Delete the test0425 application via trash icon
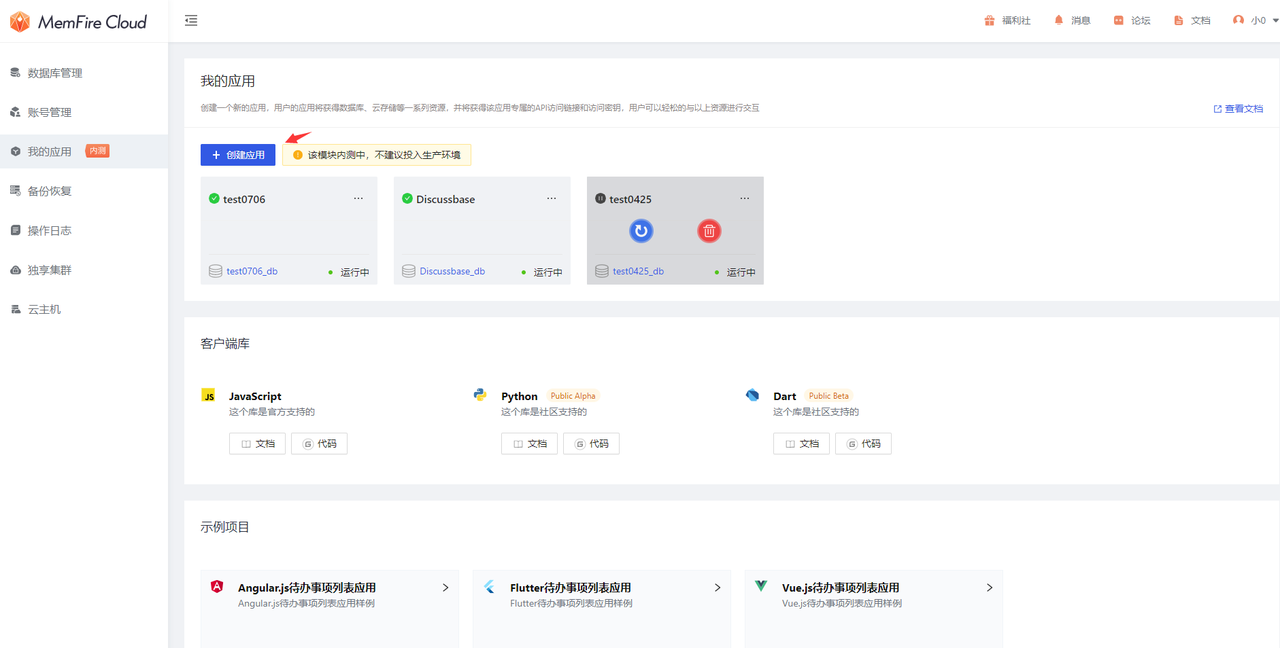Image resolution: width=1280 pixels, height=648 pixels. (x=709, y=231)
